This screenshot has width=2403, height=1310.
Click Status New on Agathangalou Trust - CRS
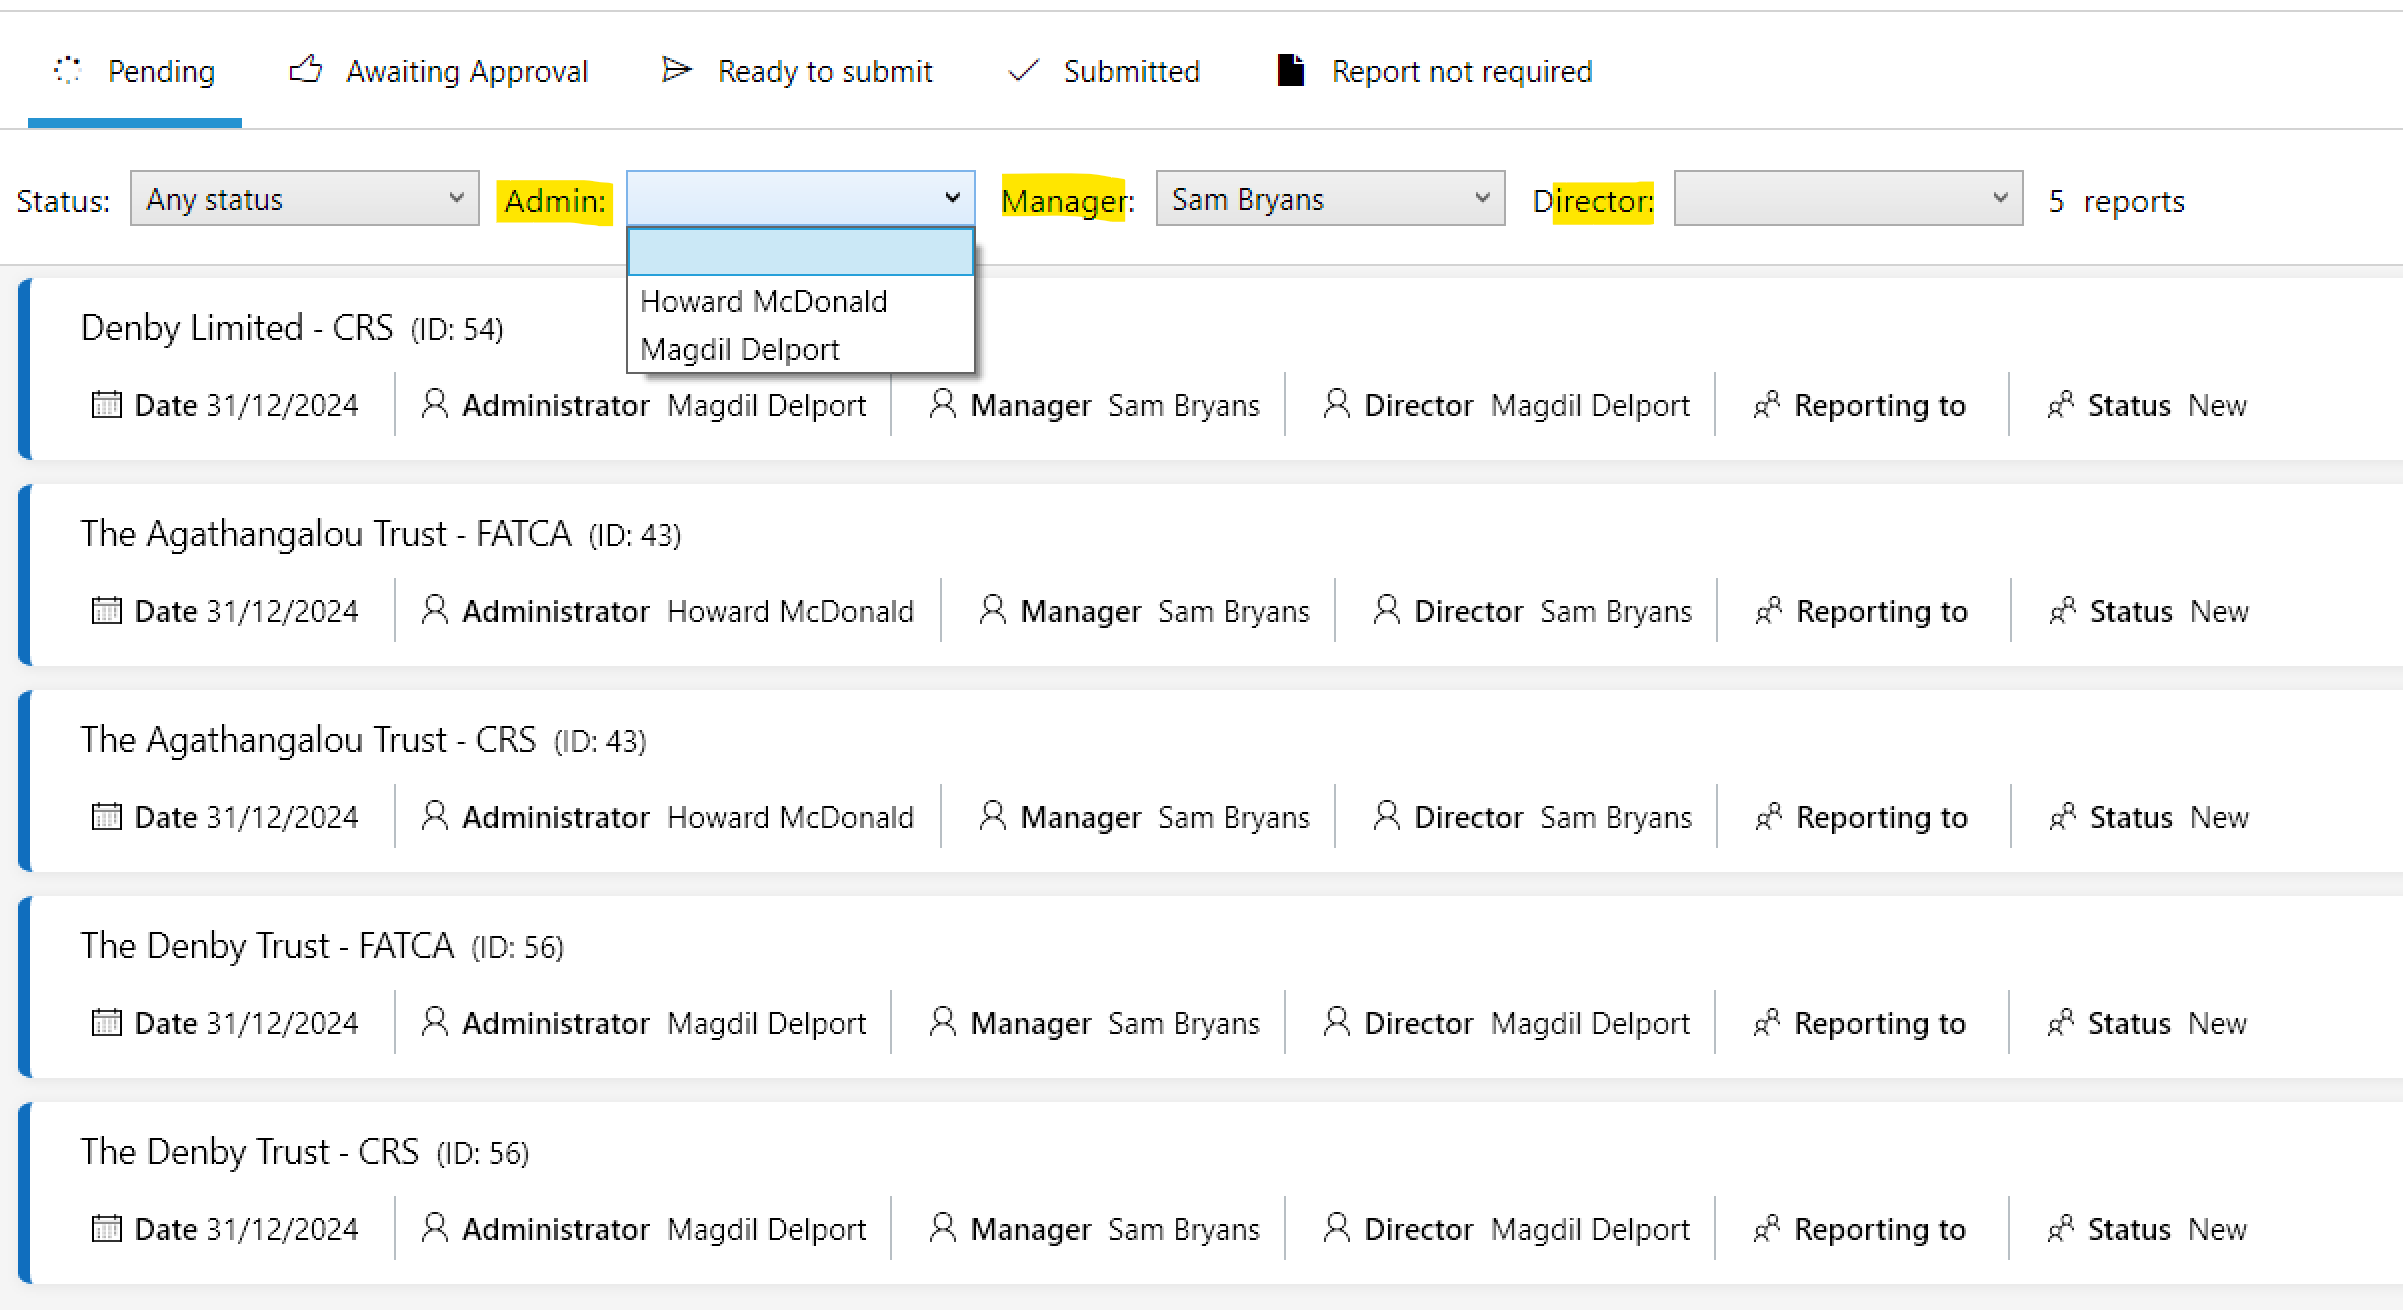2169,817
